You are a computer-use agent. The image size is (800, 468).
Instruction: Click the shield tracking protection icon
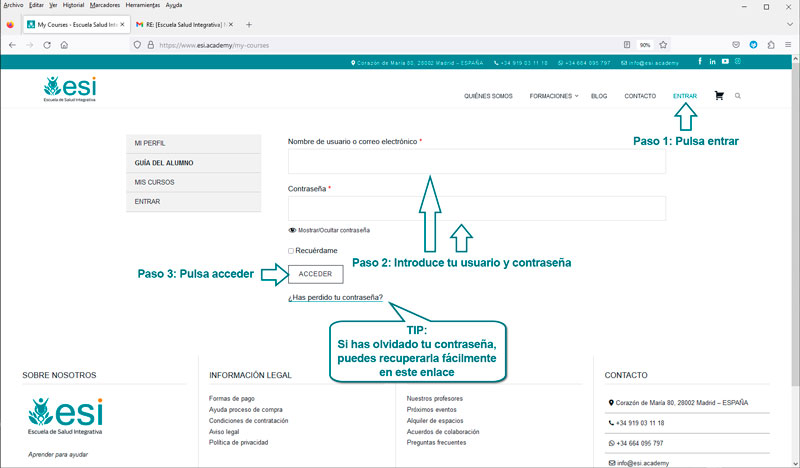(x=137, y=45)
